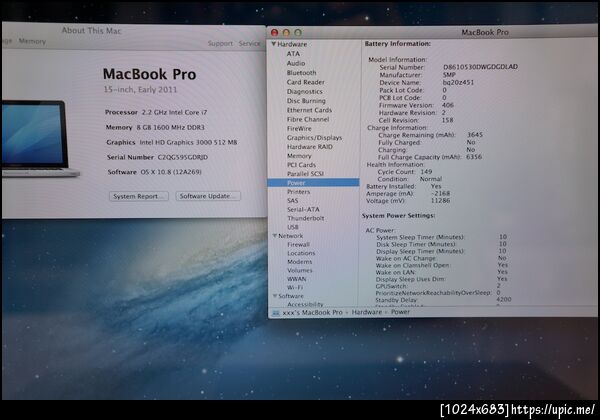Click the Full Charge Capacity value 6356
This screenshot has height=420, width=600.
[474, 157]
